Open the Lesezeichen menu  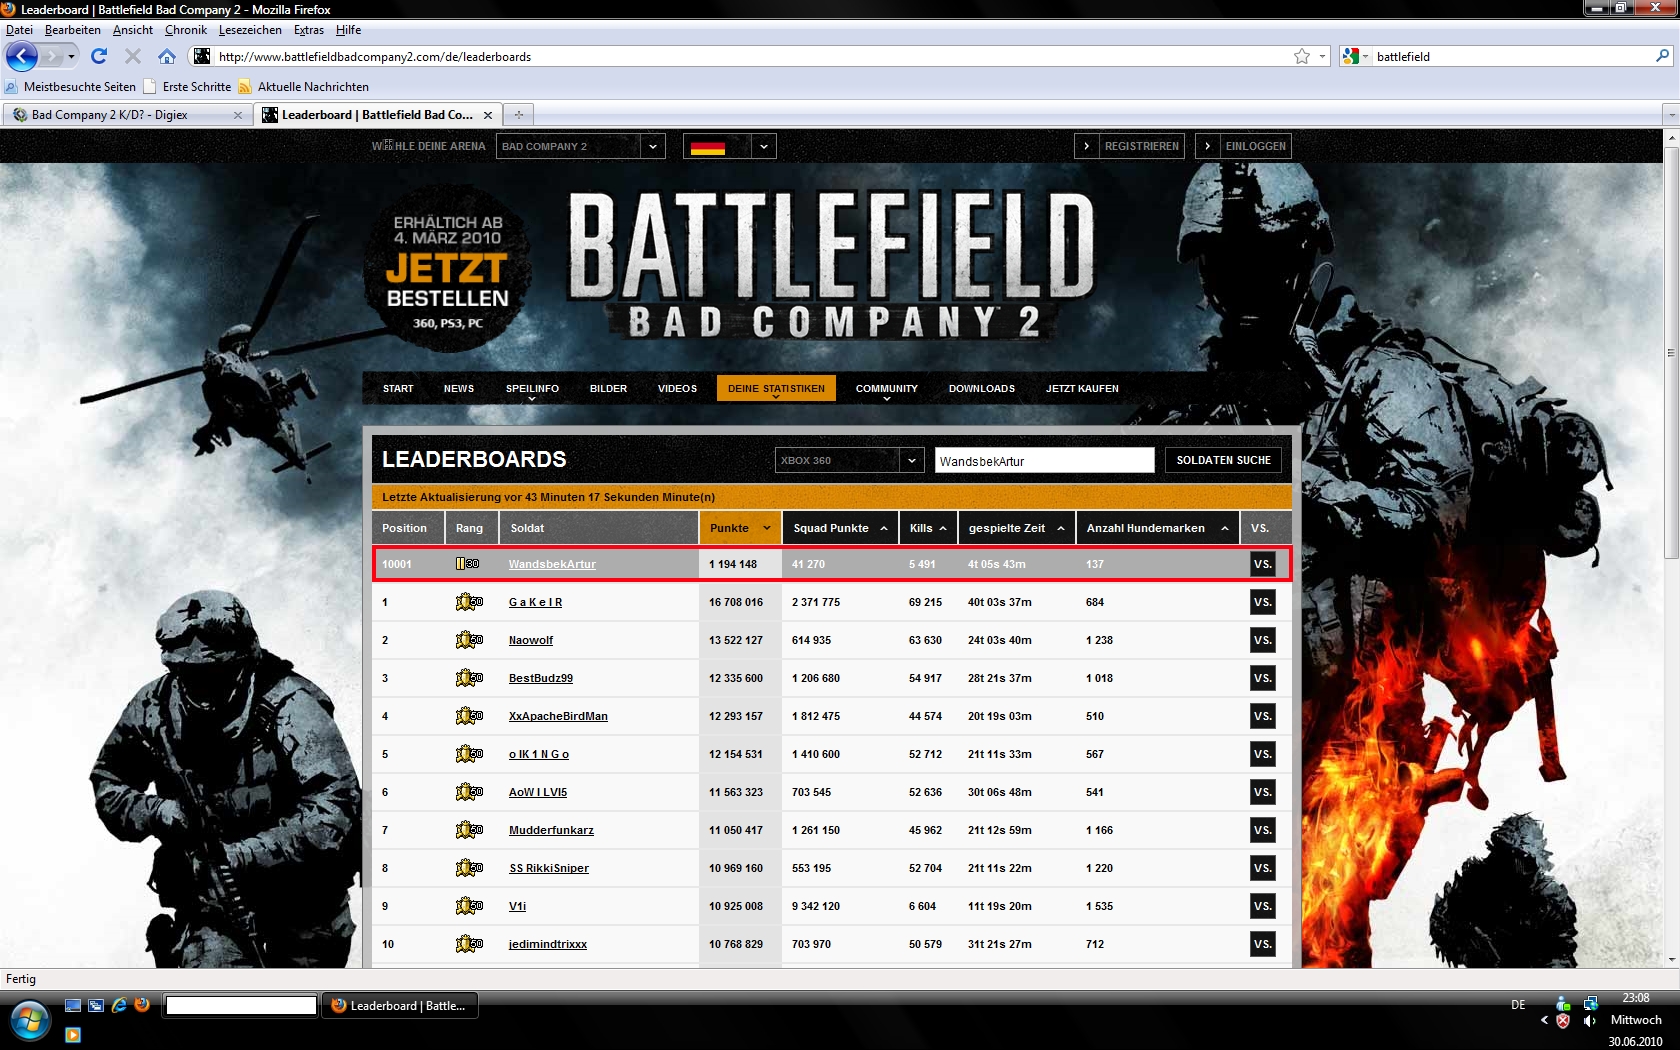pyautogui.click(x=250, y=30)
